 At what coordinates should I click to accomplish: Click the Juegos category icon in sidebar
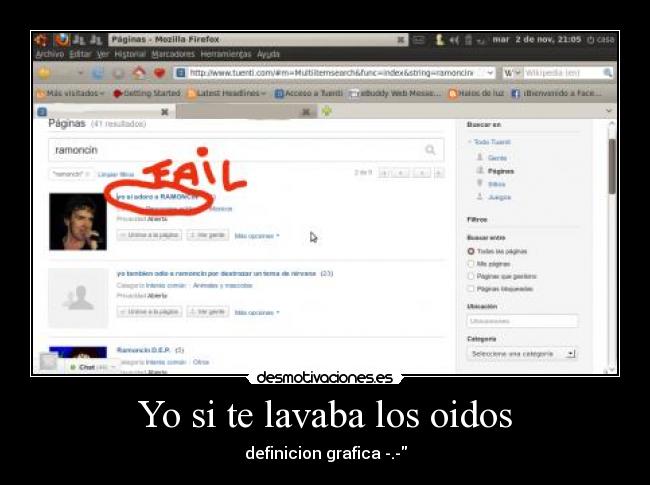(480, 197)
